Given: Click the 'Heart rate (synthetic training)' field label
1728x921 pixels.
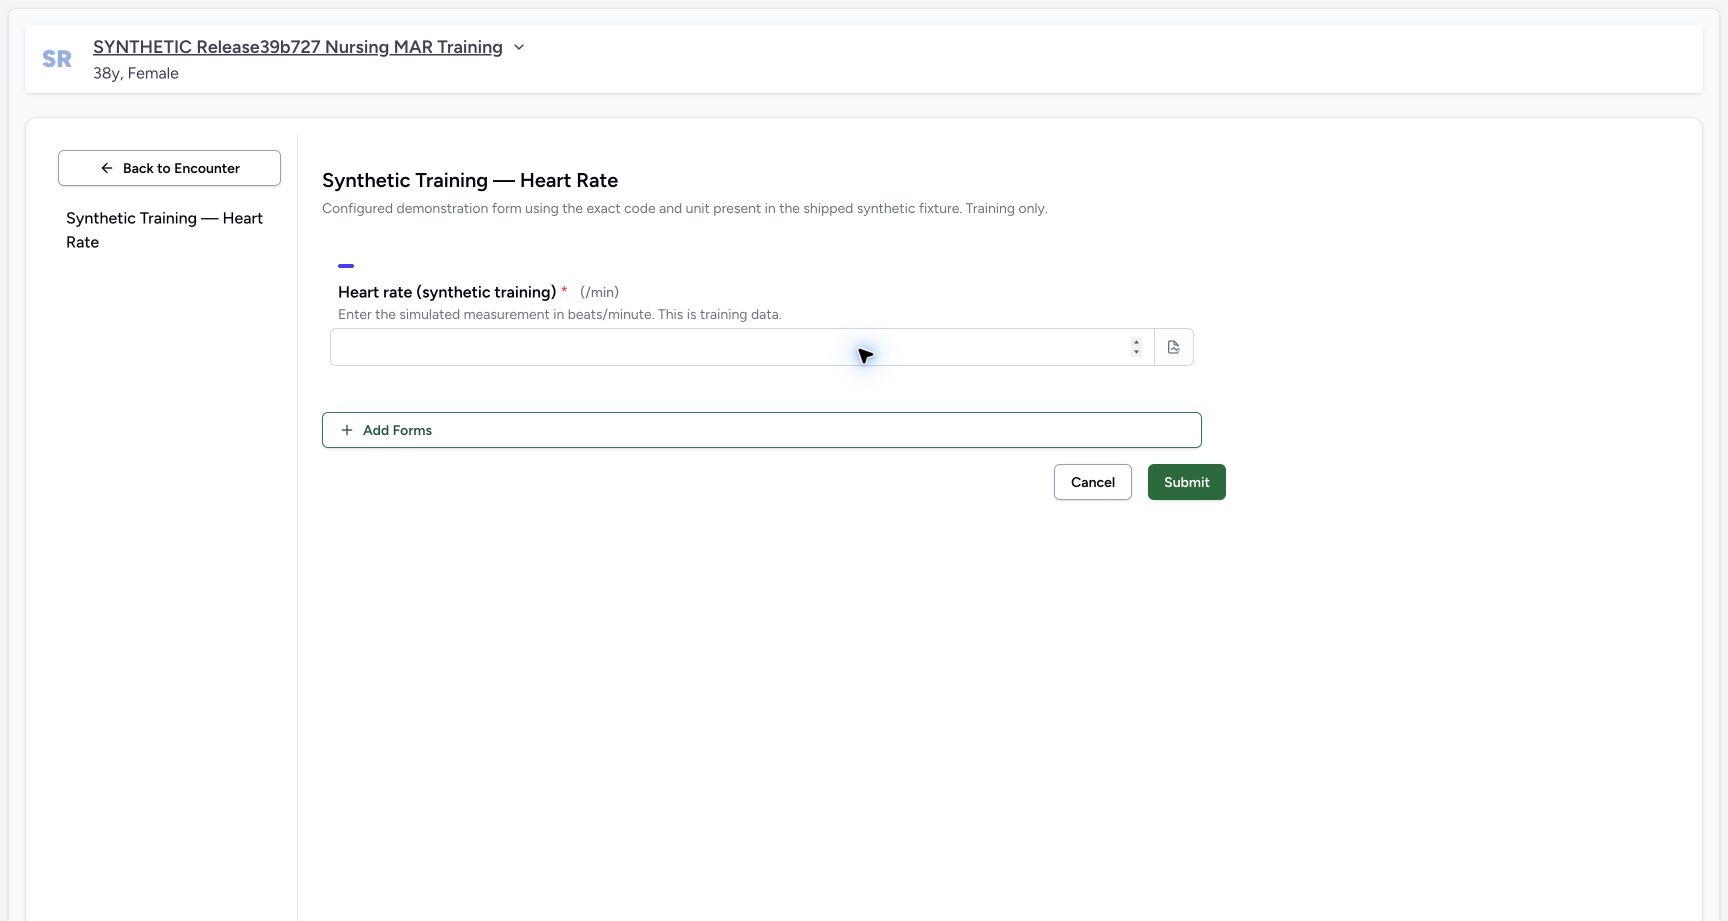Looking at the screenshot, I should click(447, 292).
